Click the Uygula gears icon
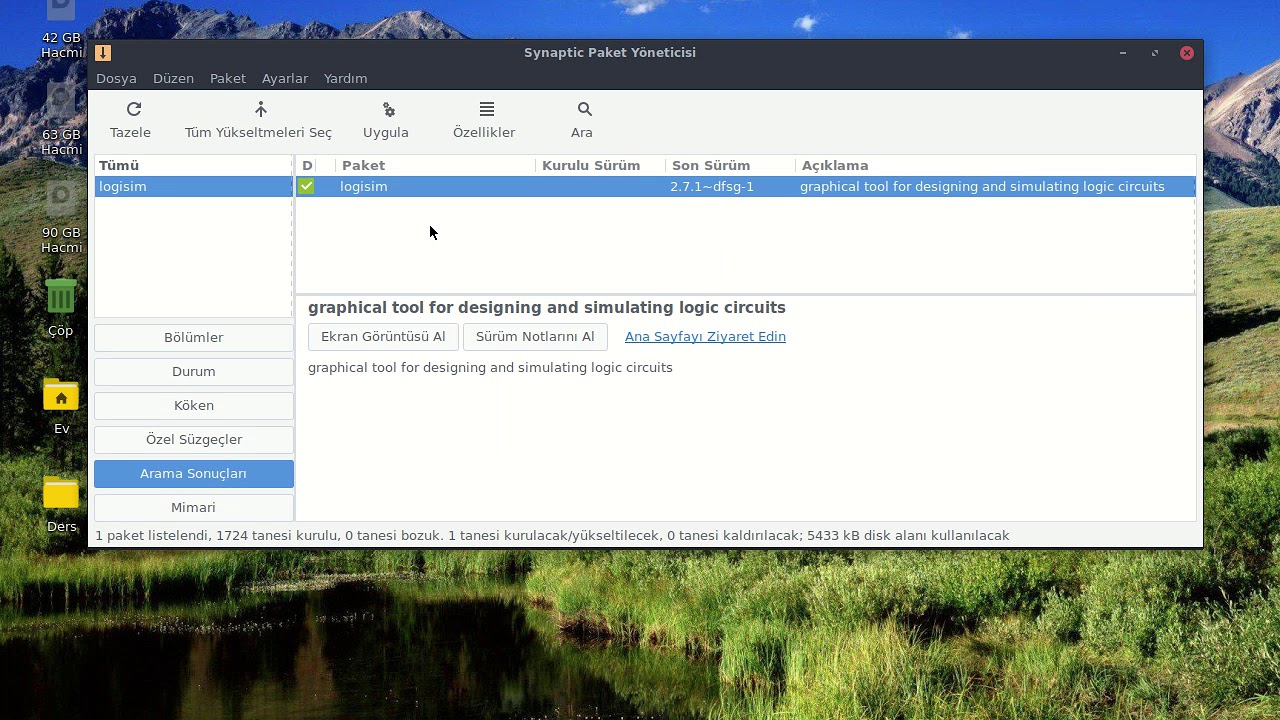 tap(389, 109)
